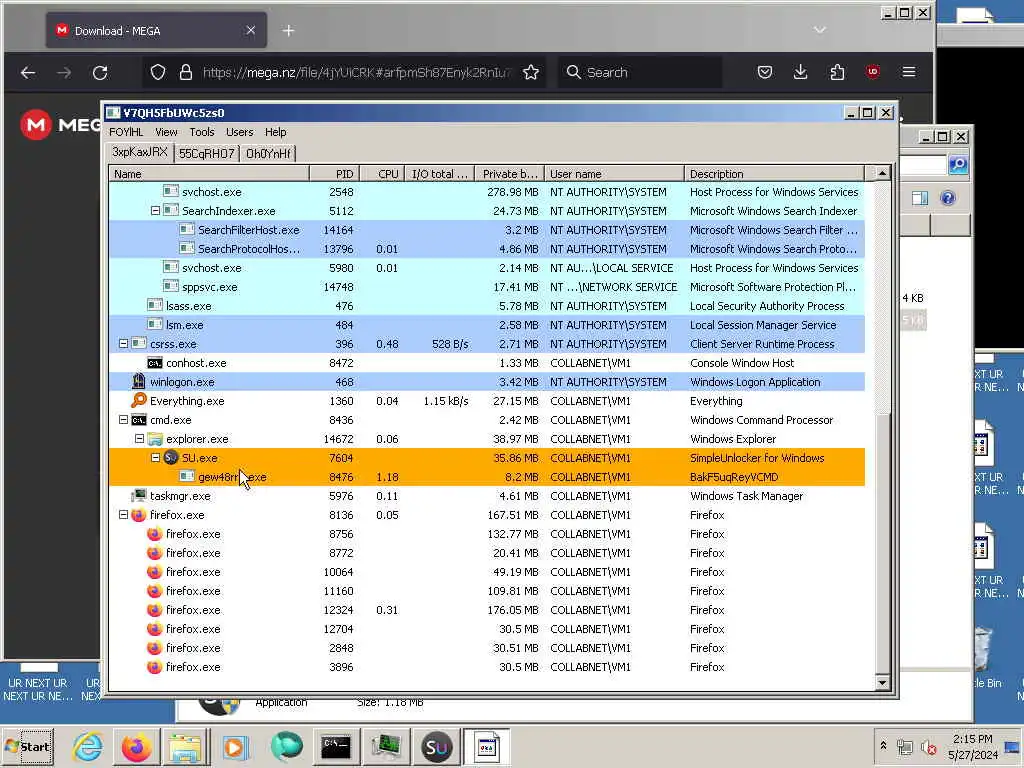Click the help icon in background window
1024x768 pixels.
[x=948, y=198]
